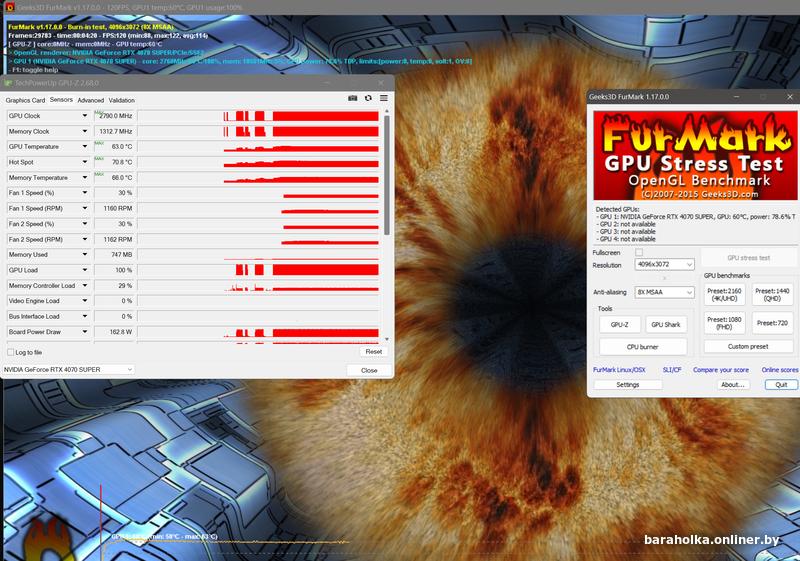Expand the Fan 1 Speed (RPM) dropdown
The width and height of the screenshot is (800, 561).
click(85, 208)
